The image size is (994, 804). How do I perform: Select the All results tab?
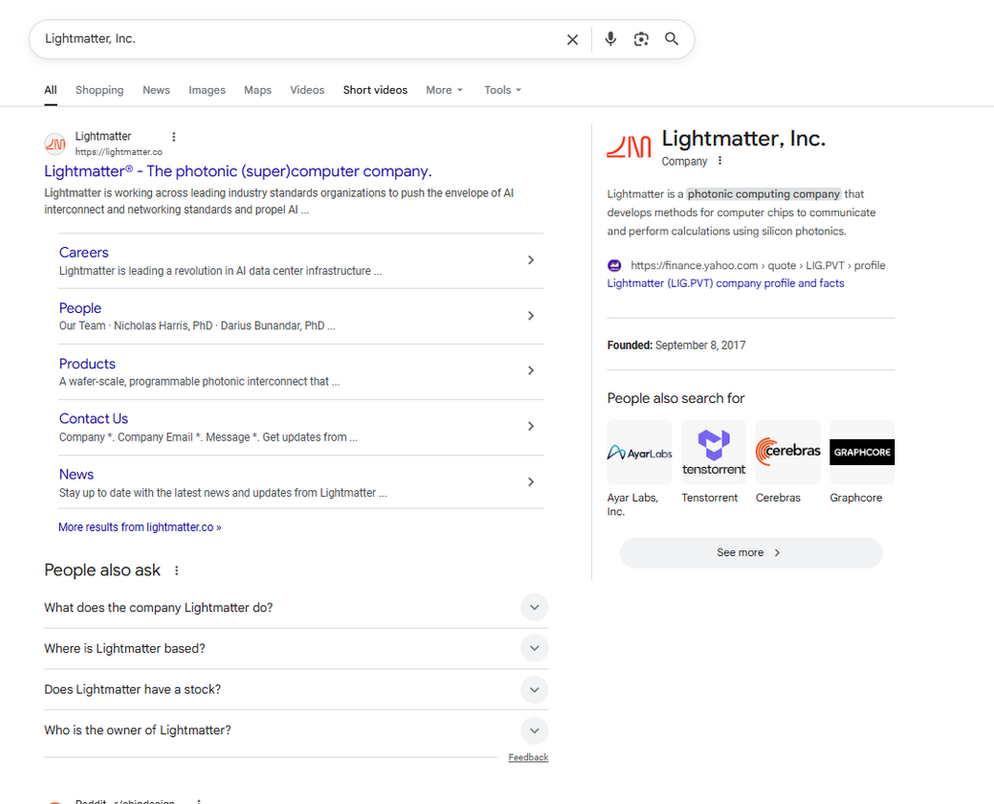tap(51, 90)
